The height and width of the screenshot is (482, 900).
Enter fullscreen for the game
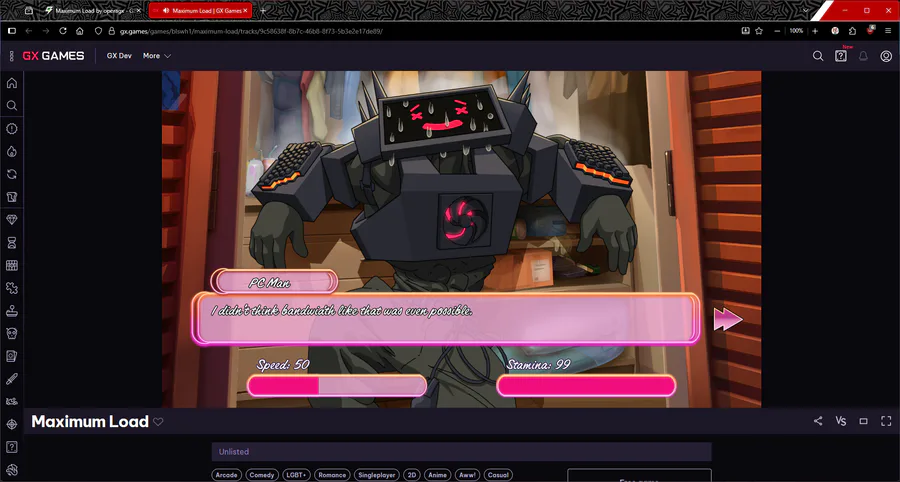pyautogui.click(x=886, y=421)
